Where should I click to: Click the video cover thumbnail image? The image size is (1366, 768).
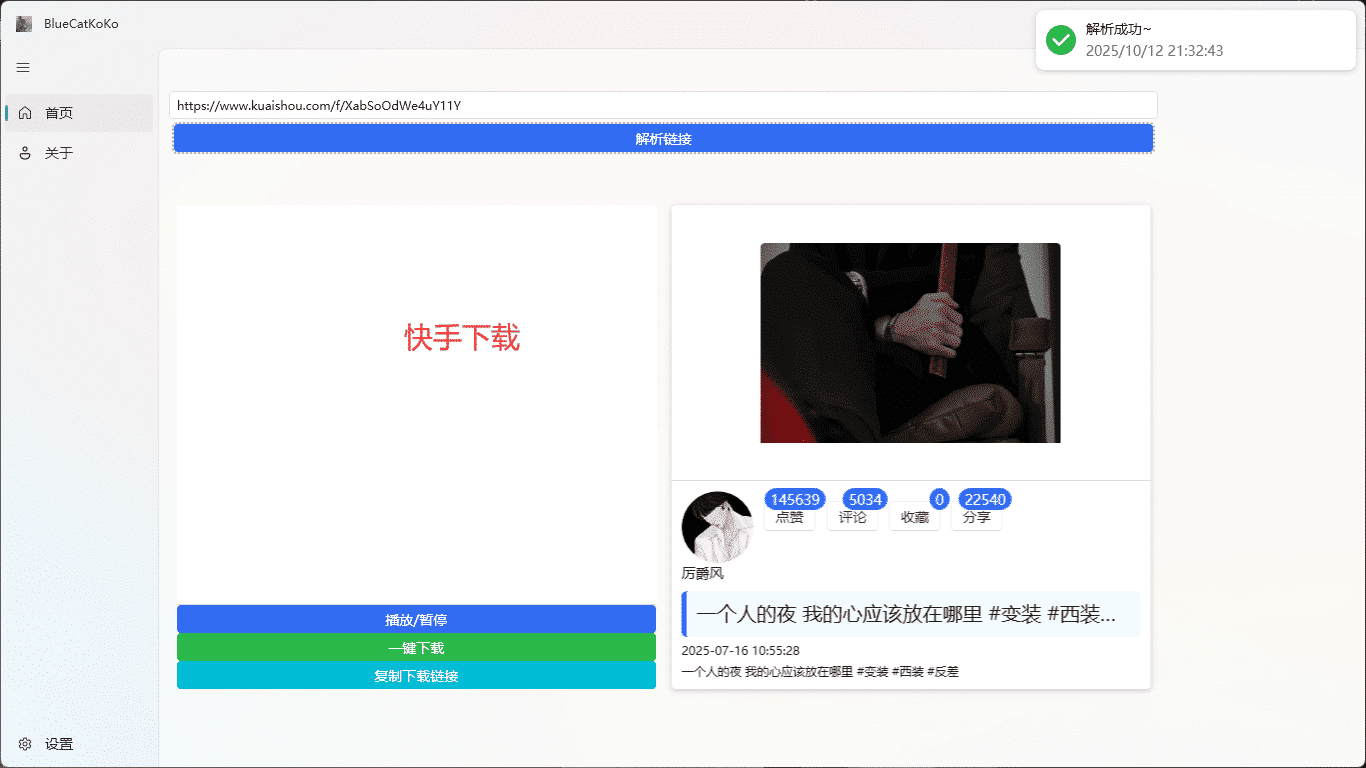910,343
